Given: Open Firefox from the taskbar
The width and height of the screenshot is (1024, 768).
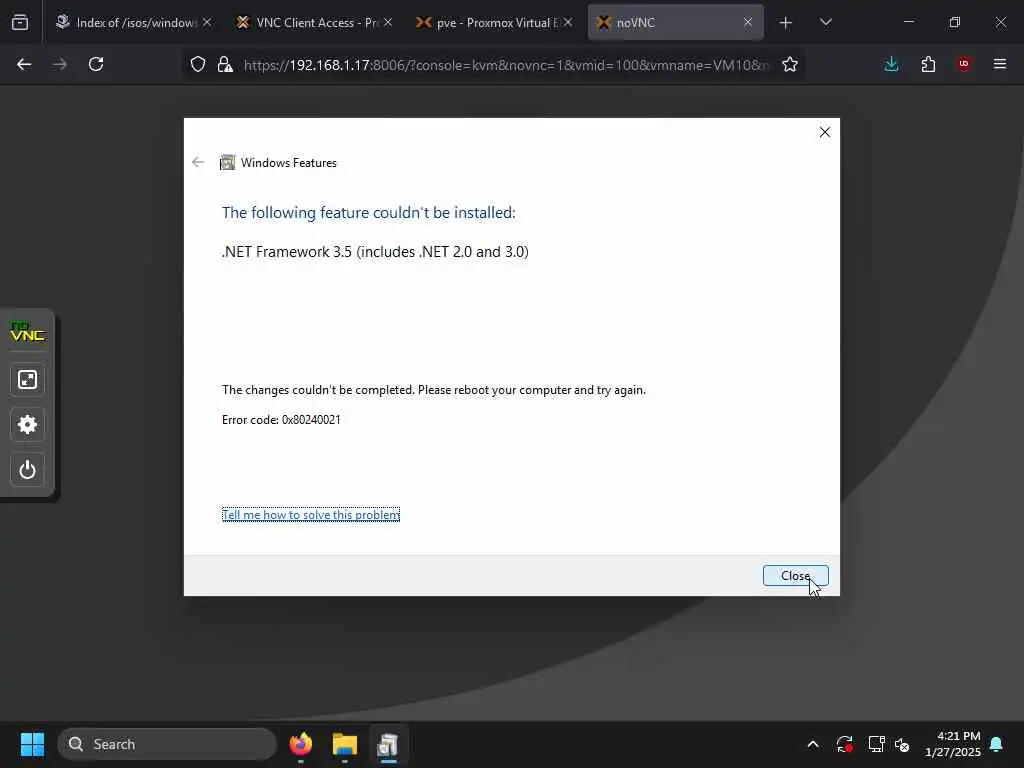Looking at the screenshot, I should [x=300, y=744].
